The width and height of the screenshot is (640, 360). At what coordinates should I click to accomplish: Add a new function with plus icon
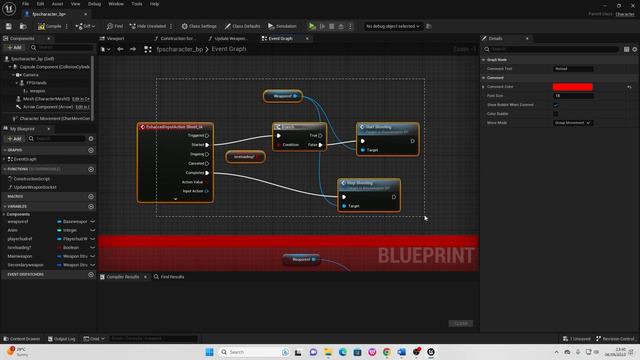(91, 169)
